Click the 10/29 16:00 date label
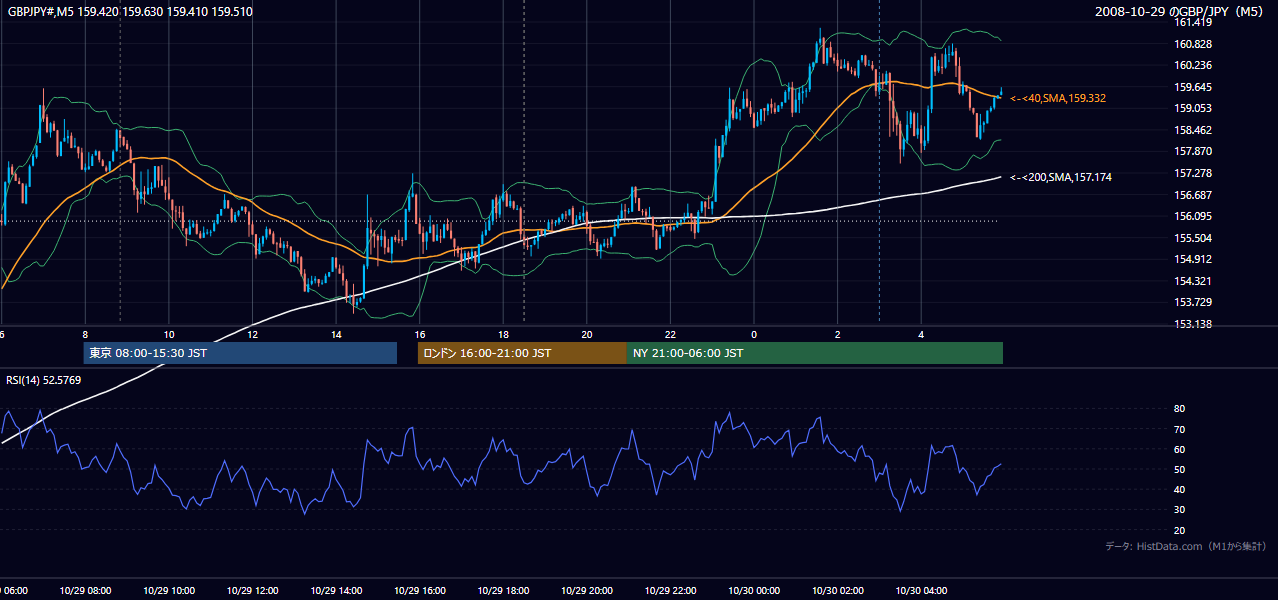 point(420,591)
